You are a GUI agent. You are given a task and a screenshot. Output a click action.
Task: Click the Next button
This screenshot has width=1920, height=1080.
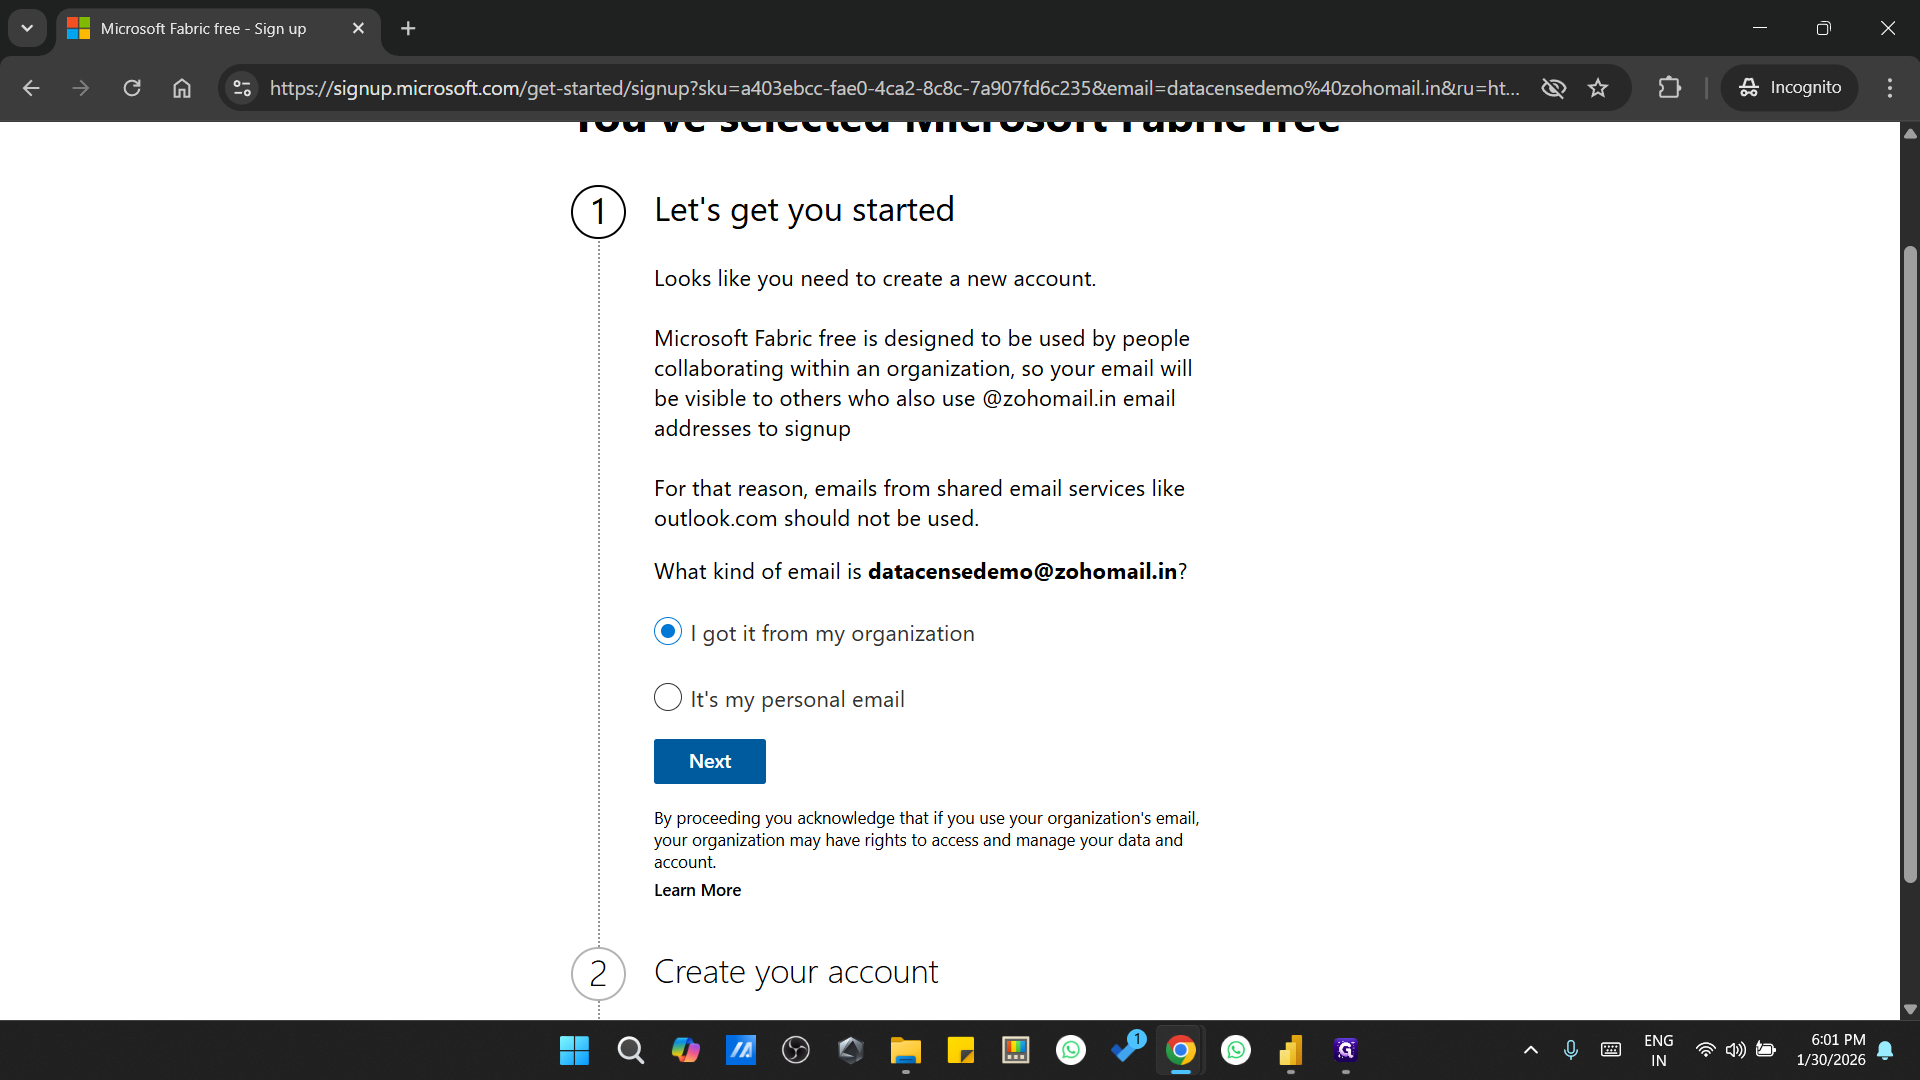[x=709, y=761]
